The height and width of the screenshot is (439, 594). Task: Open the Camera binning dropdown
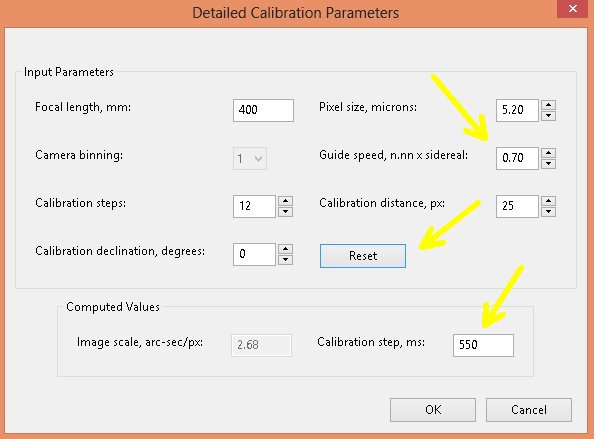(250, 158)
